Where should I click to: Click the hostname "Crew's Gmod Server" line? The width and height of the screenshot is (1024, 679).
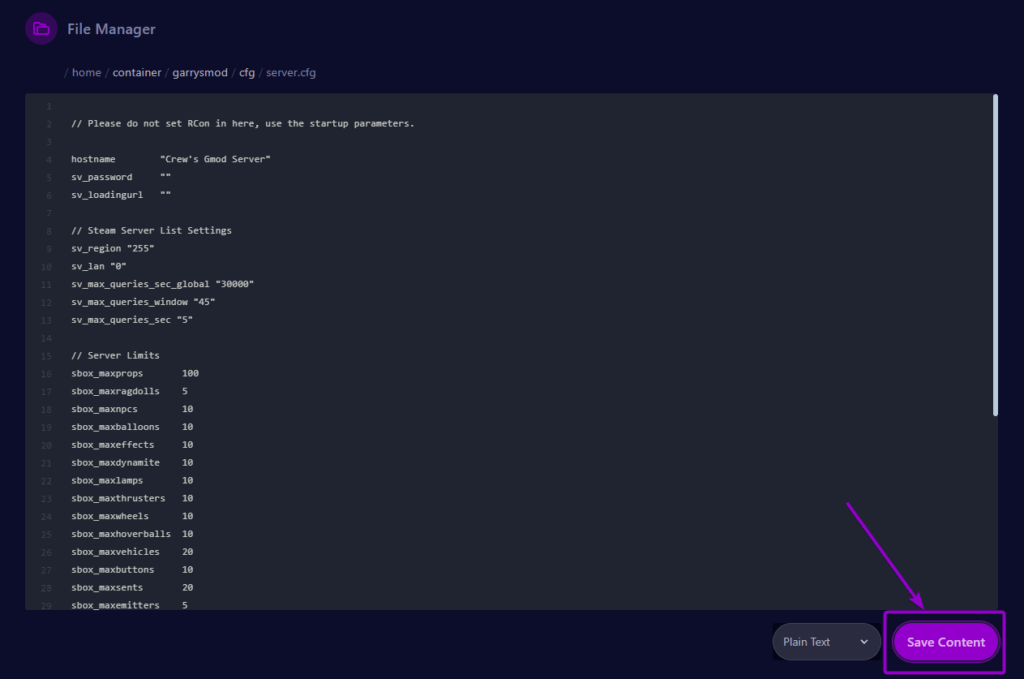(170, 159)
